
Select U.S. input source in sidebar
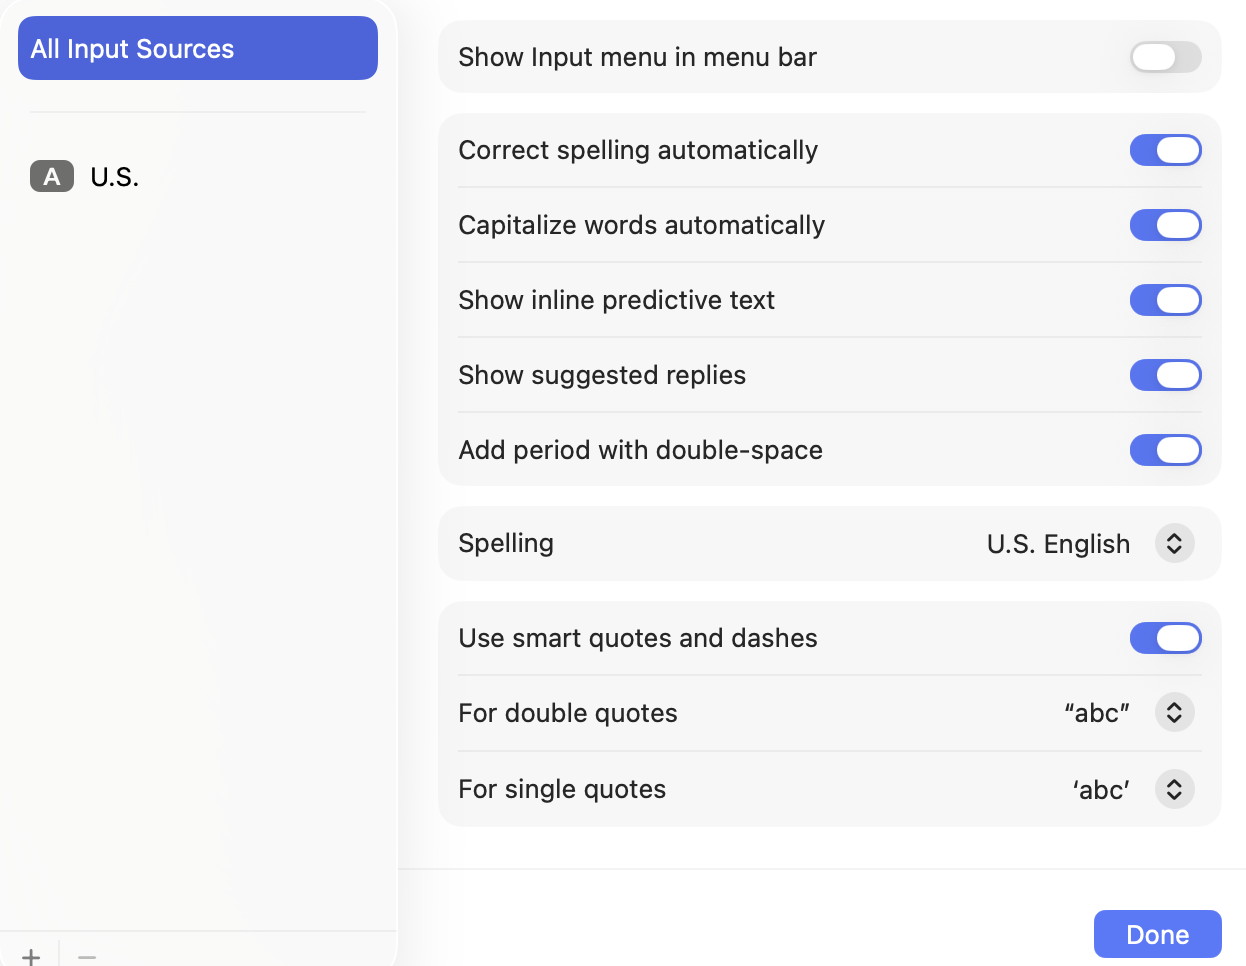click(114, 177)
